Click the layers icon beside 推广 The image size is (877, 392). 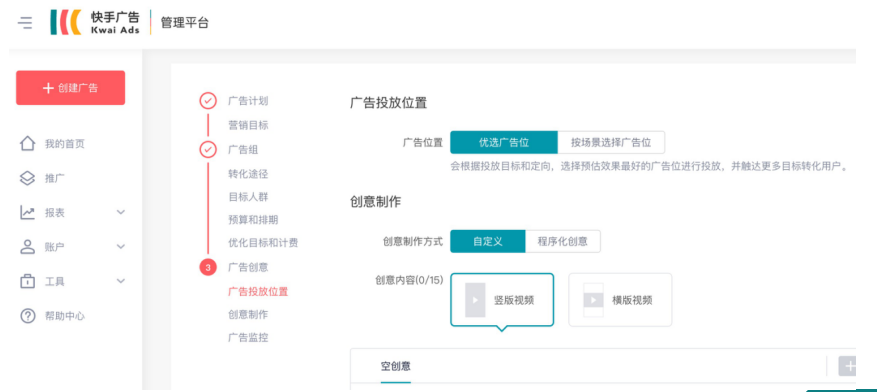coord(27,178)
